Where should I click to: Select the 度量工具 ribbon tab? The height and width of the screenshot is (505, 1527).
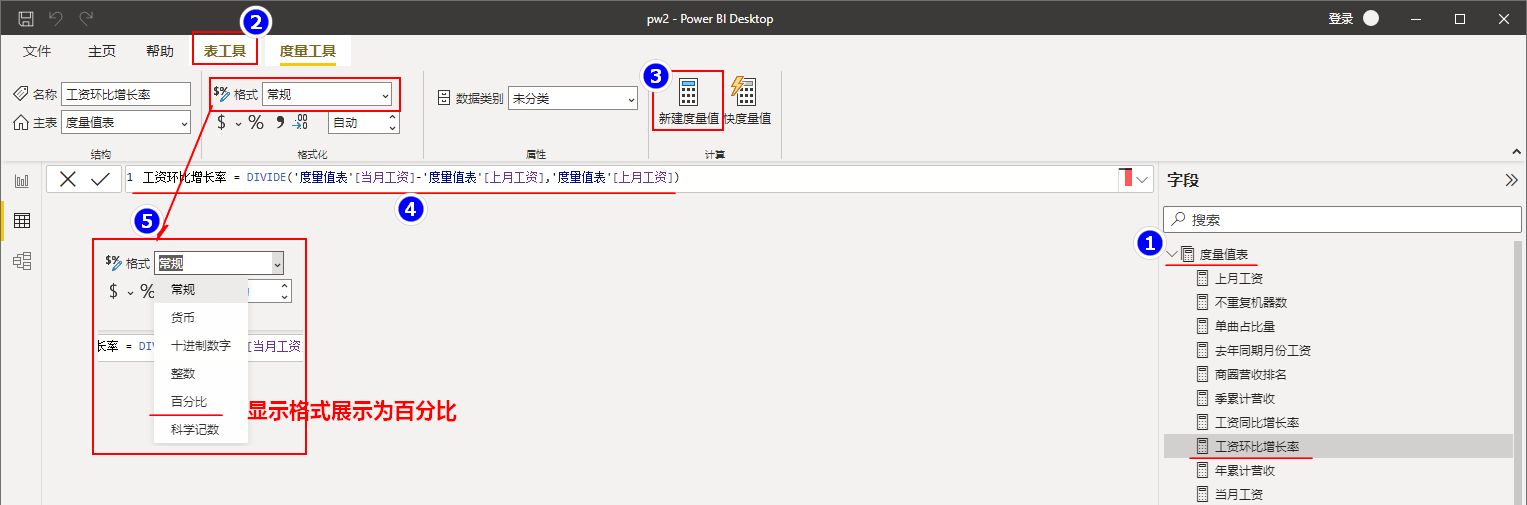(307, 51)
